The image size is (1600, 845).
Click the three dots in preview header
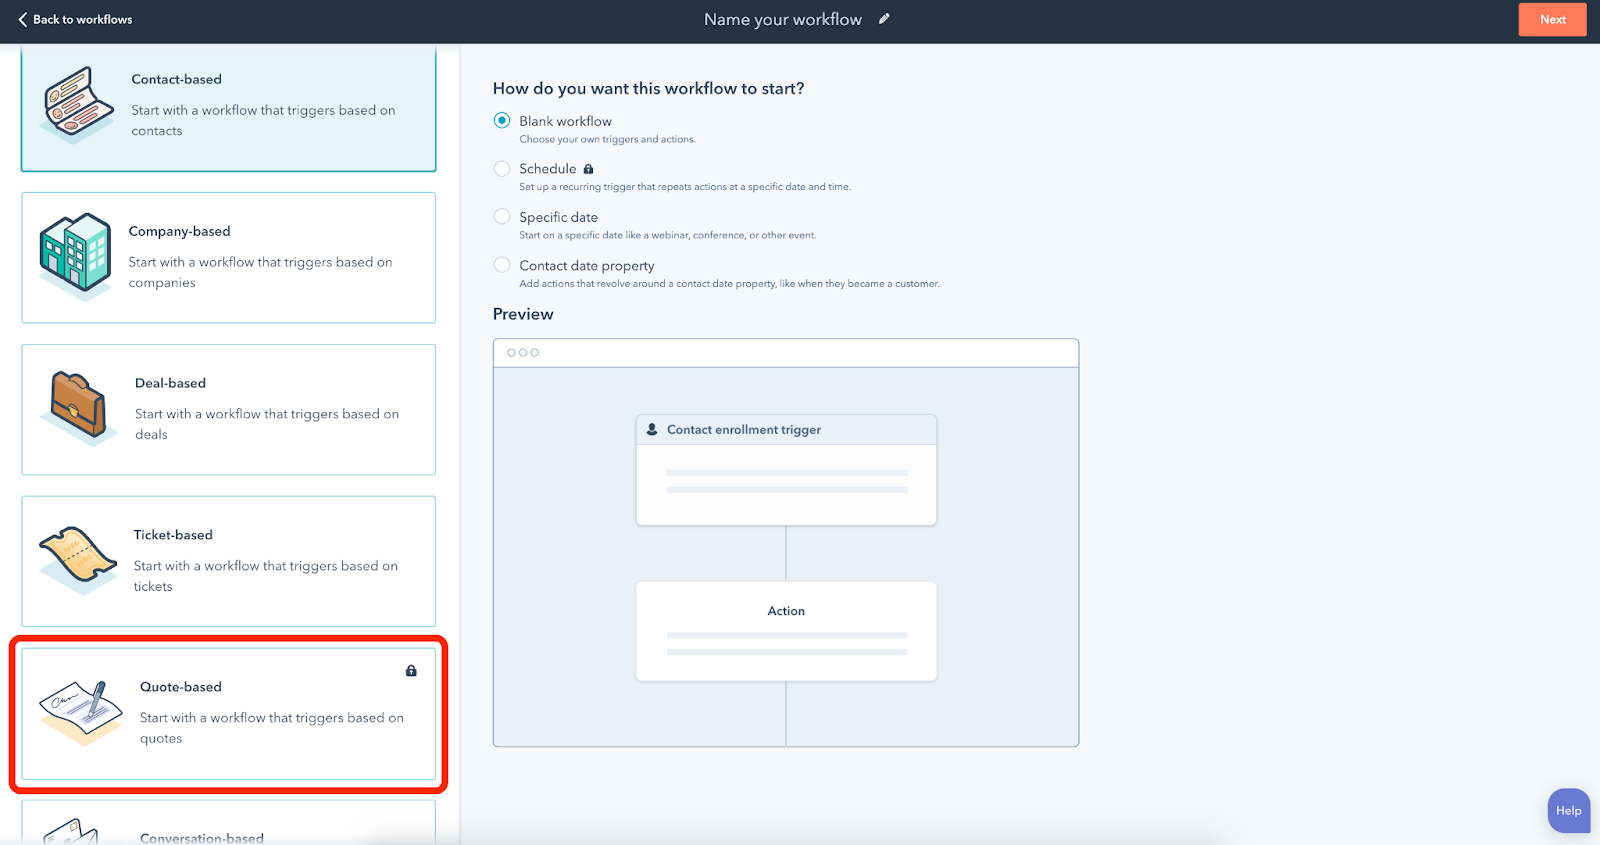[523, 353]
